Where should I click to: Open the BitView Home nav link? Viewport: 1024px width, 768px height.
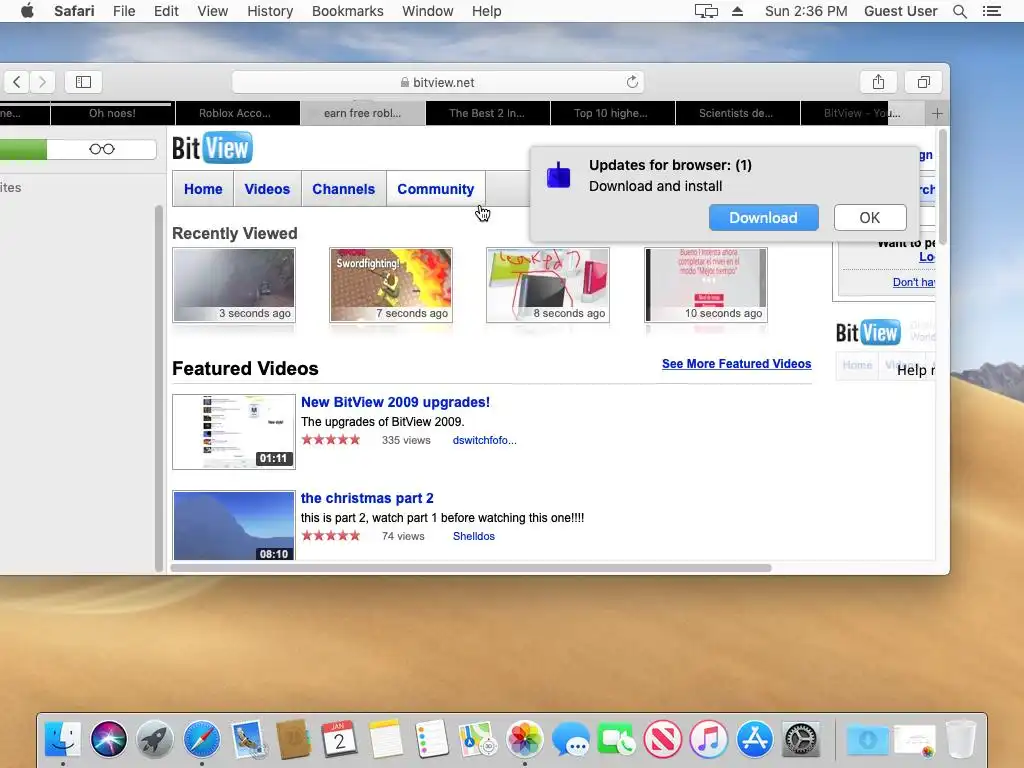(x=203, y=189)
